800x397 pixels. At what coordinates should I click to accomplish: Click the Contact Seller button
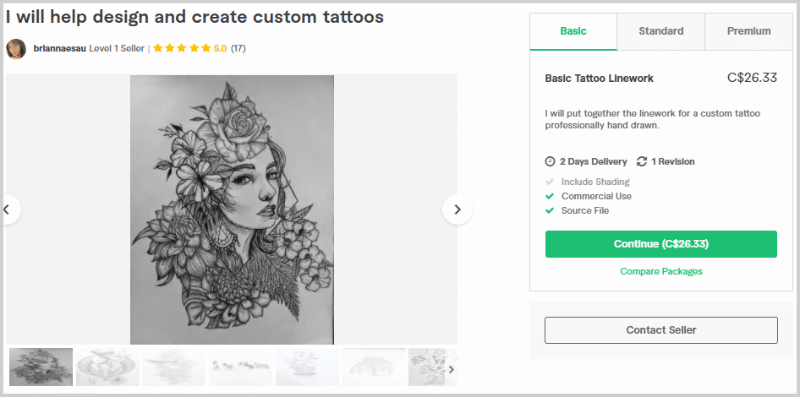[661, 330]
